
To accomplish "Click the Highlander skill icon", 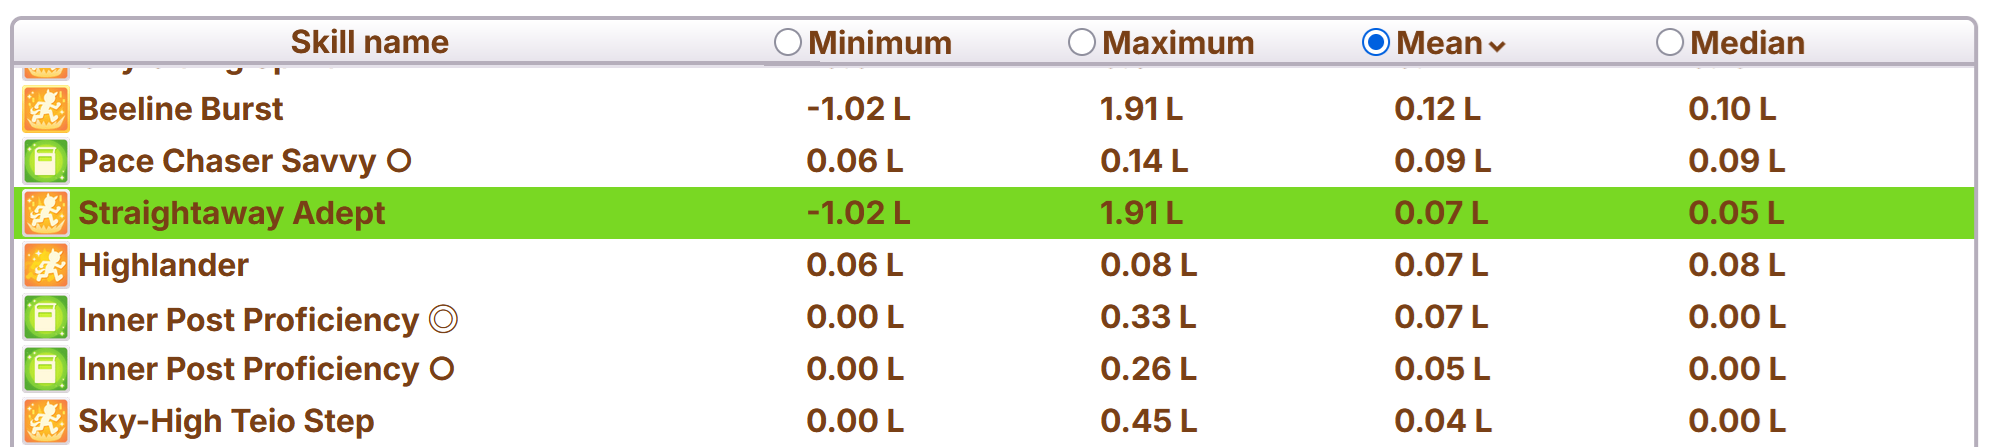I will tap(46, 265).
